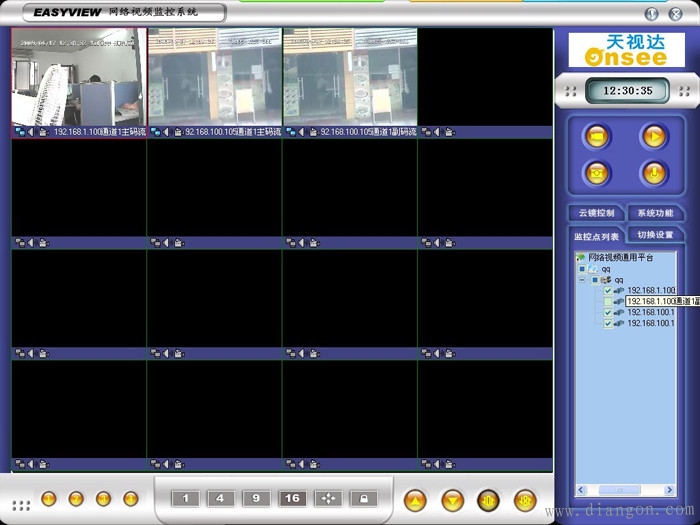The width and height of the screenshot is (700, 525).
Task: Switch to the 切换设置 tab
Action: click(x=655, y=235)
